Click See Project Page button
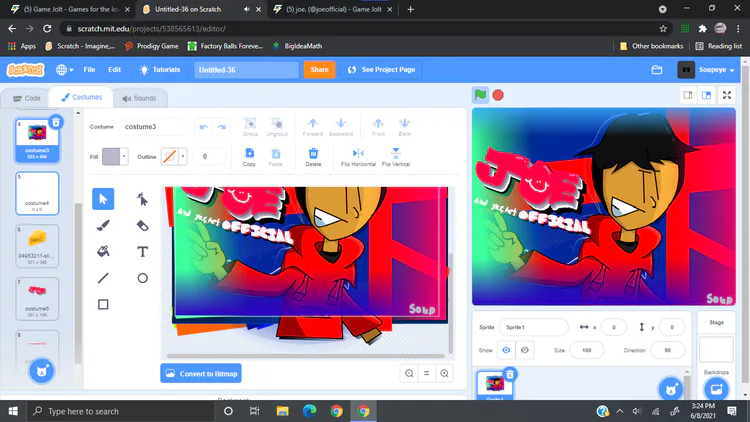 point(381,70)
